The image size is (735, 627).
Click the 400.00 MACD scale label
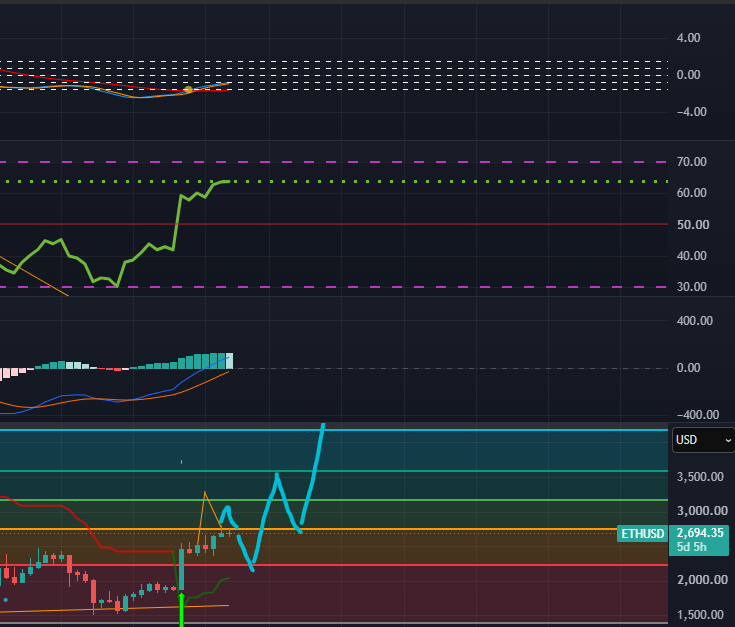pos(694,321)
